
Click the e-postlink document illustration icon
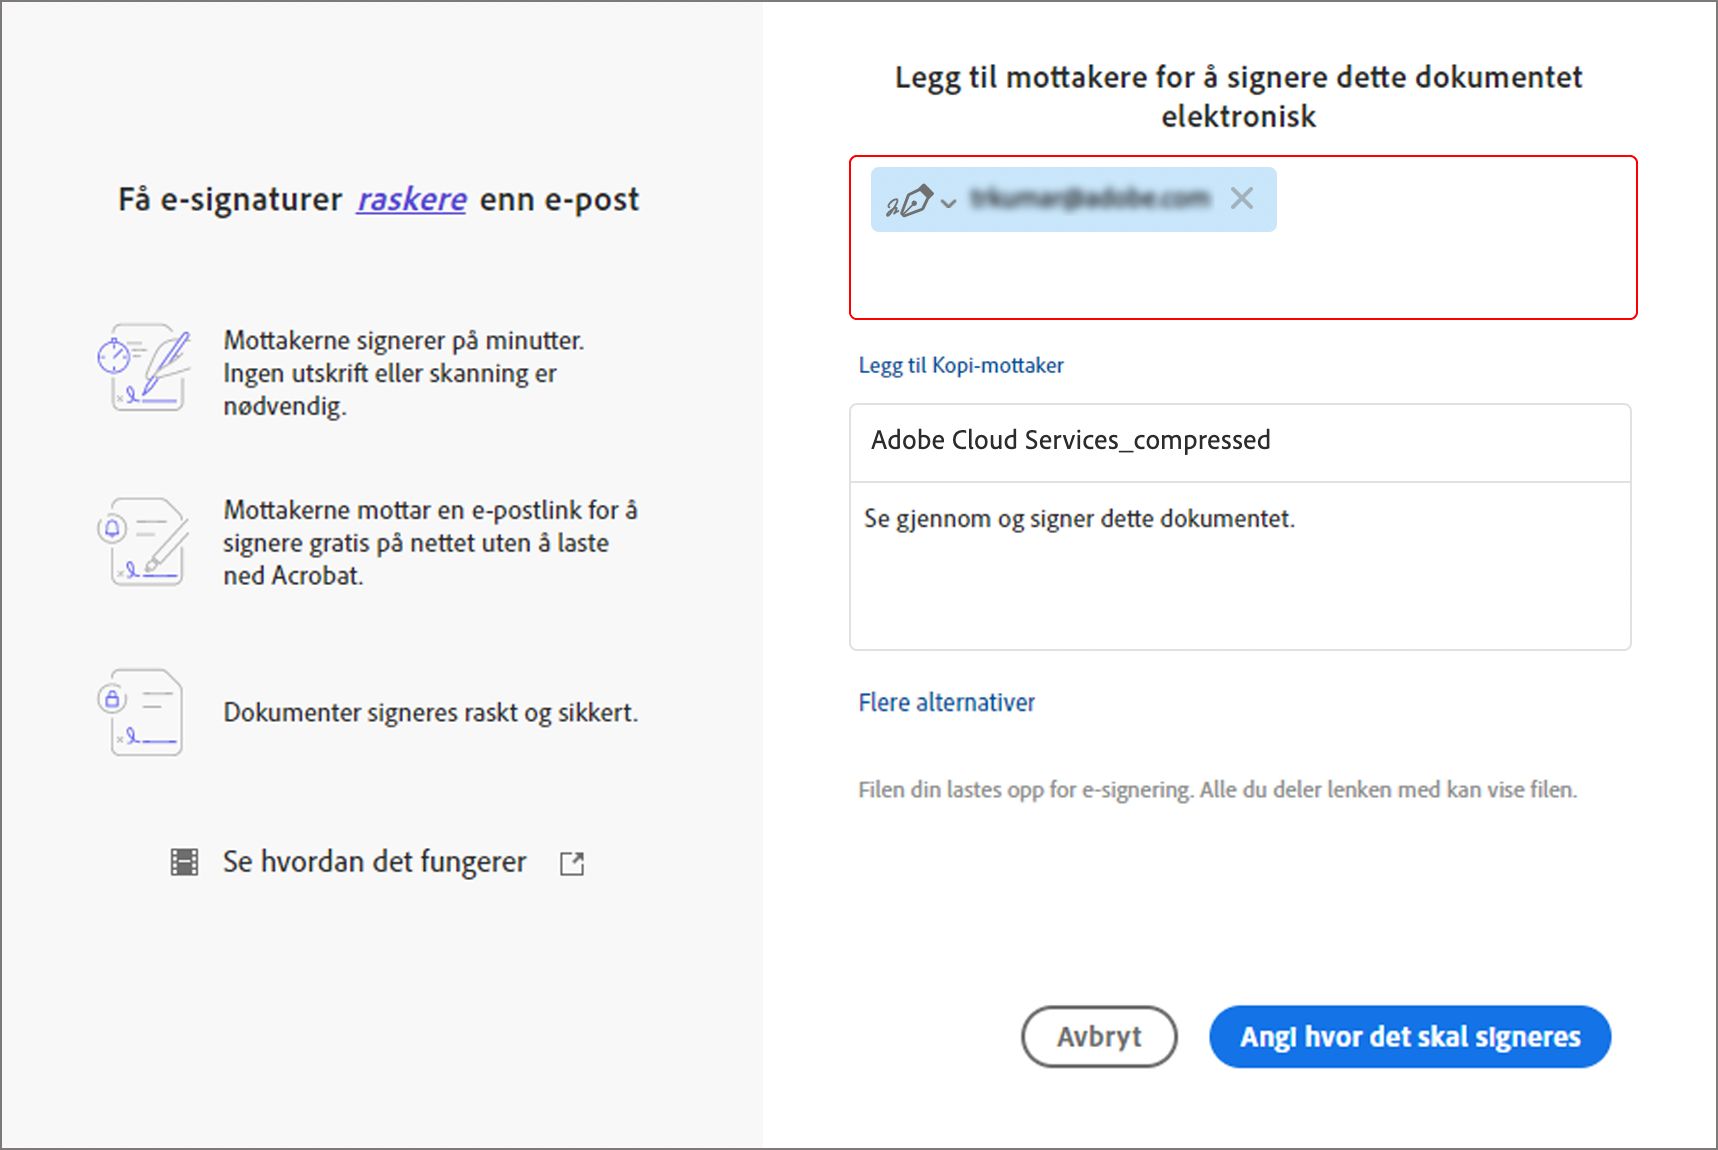[147, 541]
